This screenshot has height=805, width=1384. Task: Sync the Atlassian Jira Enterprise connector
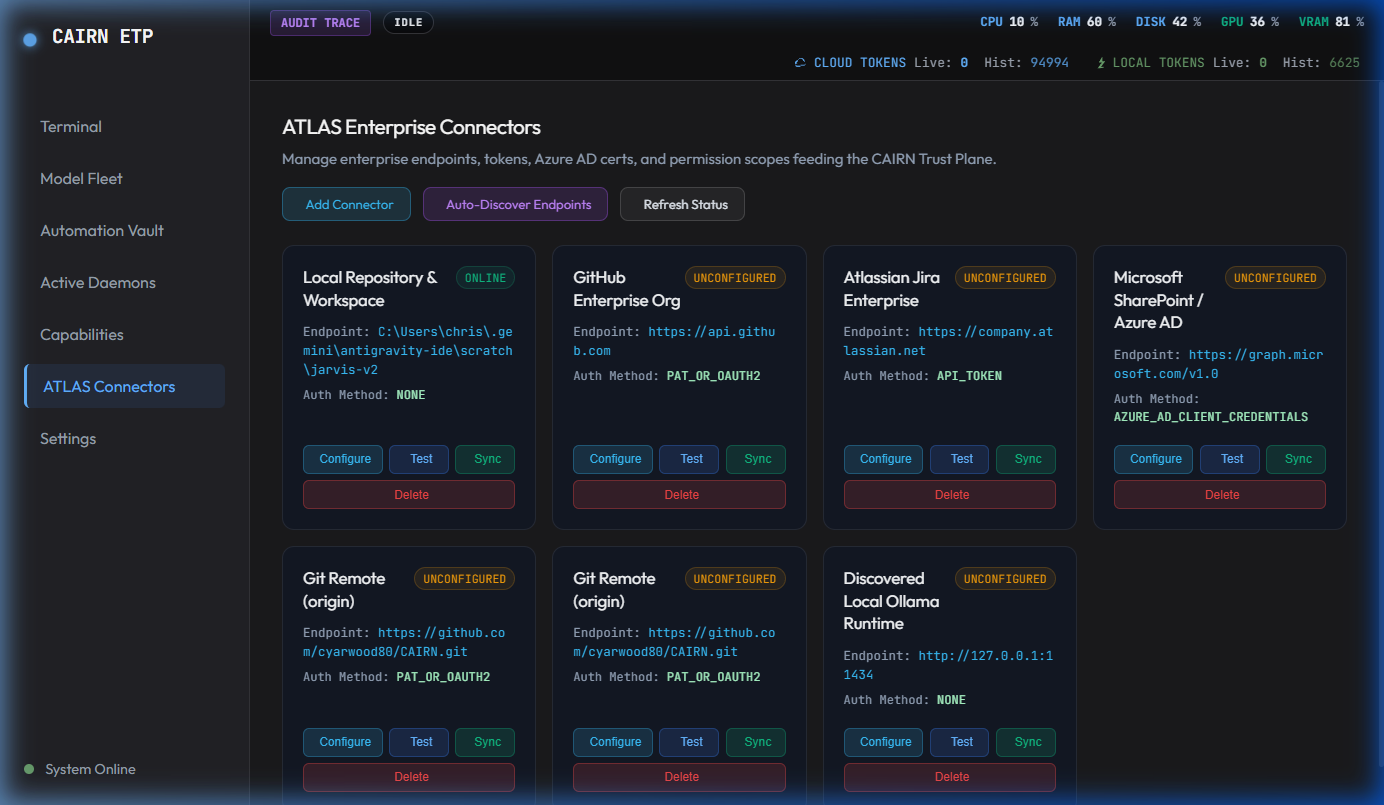pyautogui.click(x=1028, y=459)
